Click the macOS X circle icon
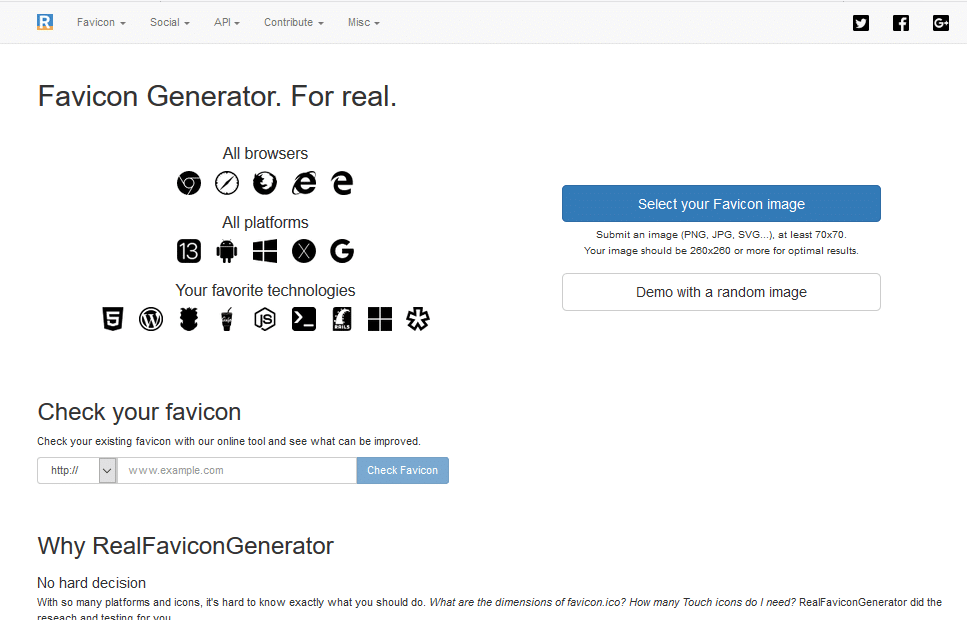Image resolution: width=967 pixels, height=620 pixels. point(303,251)
